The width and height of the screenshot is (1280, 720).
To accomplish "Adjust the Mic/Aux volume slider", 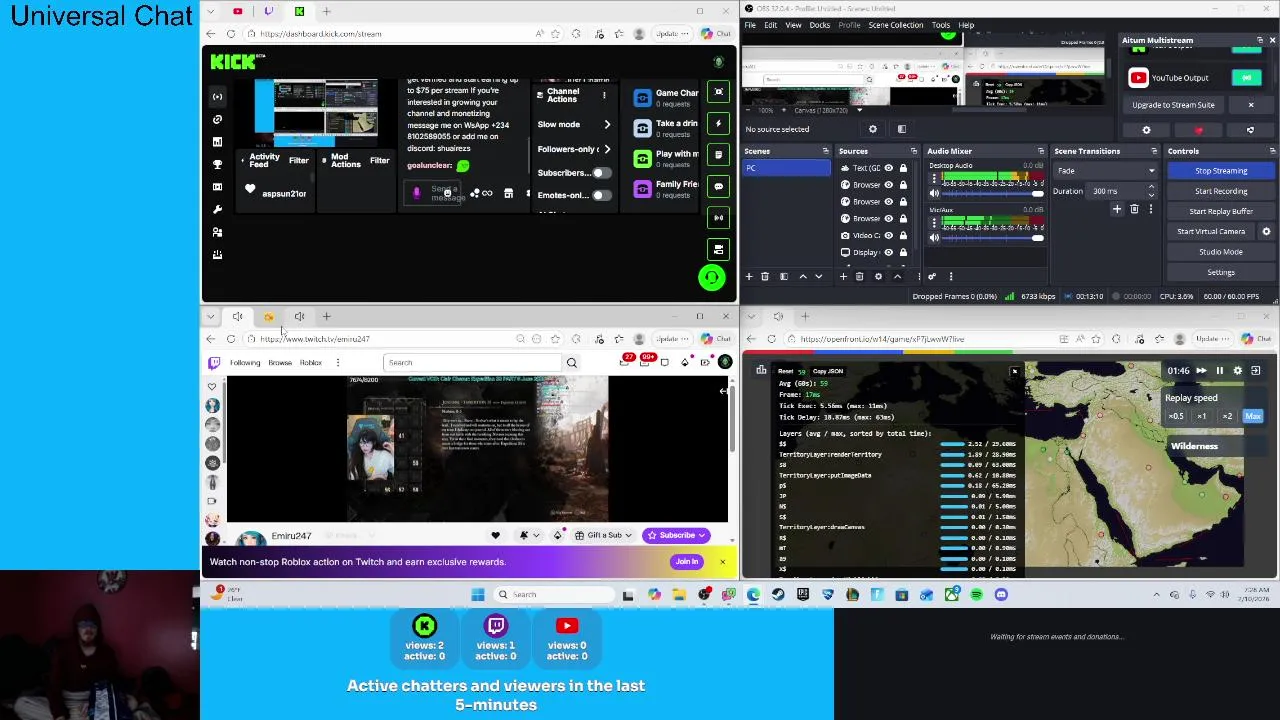I will (993, 237).
